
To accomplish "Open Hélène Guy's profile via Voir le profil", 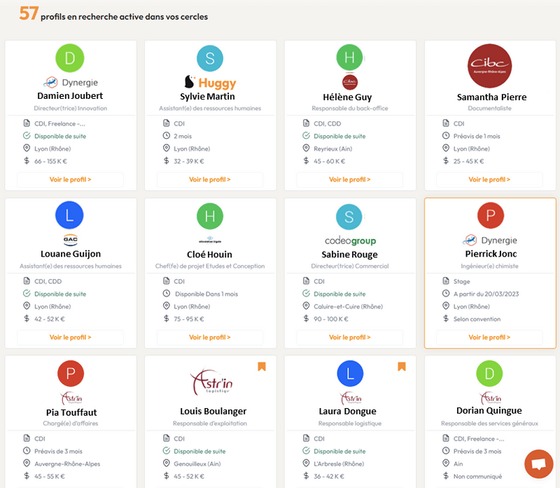I will click(350, 179).
